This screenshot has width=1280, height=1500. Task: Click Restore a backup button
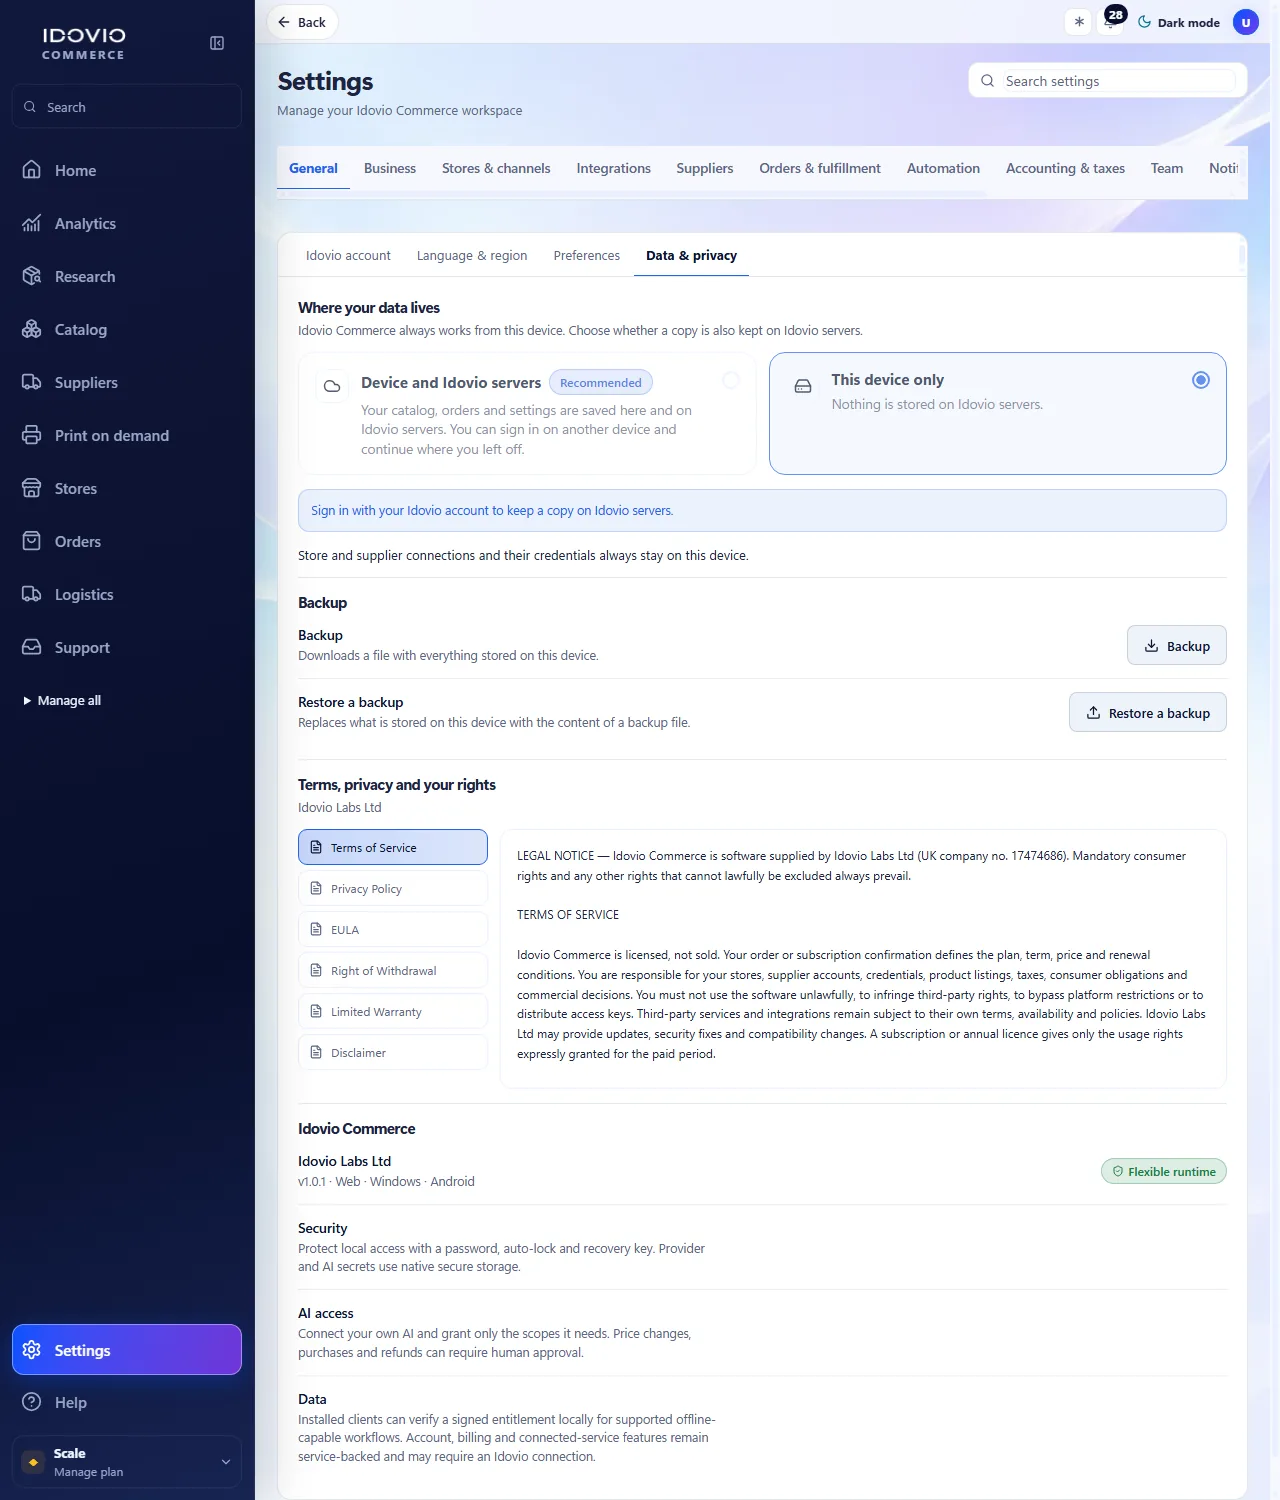[x=1148, y=713]
